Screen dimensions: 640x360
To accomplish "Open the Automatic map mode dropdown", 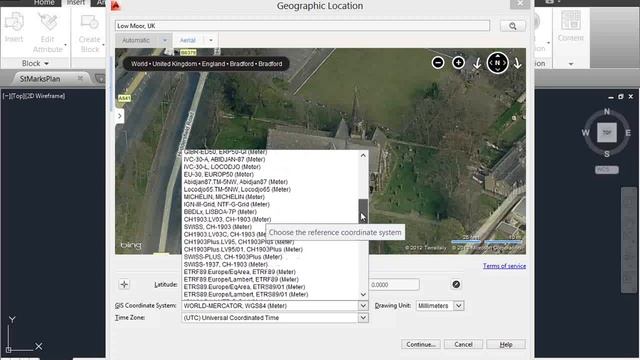I will click(164, 40).
